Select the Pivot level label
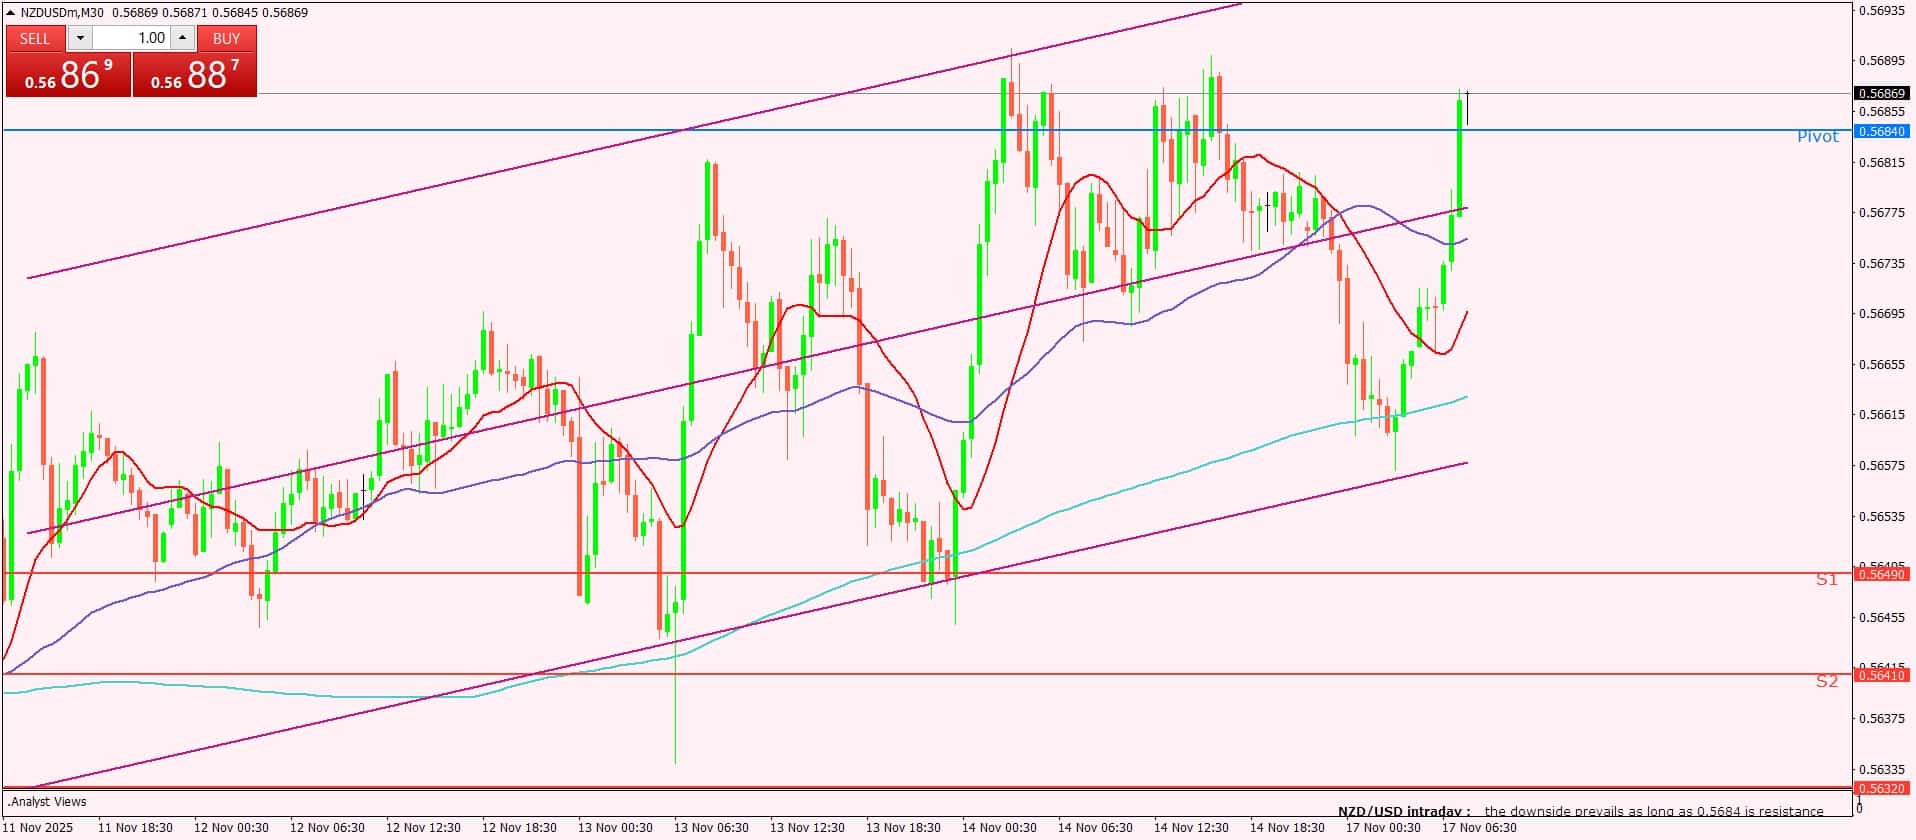The height and width of the screenshot is (840, 1916). coord(1817,137)
